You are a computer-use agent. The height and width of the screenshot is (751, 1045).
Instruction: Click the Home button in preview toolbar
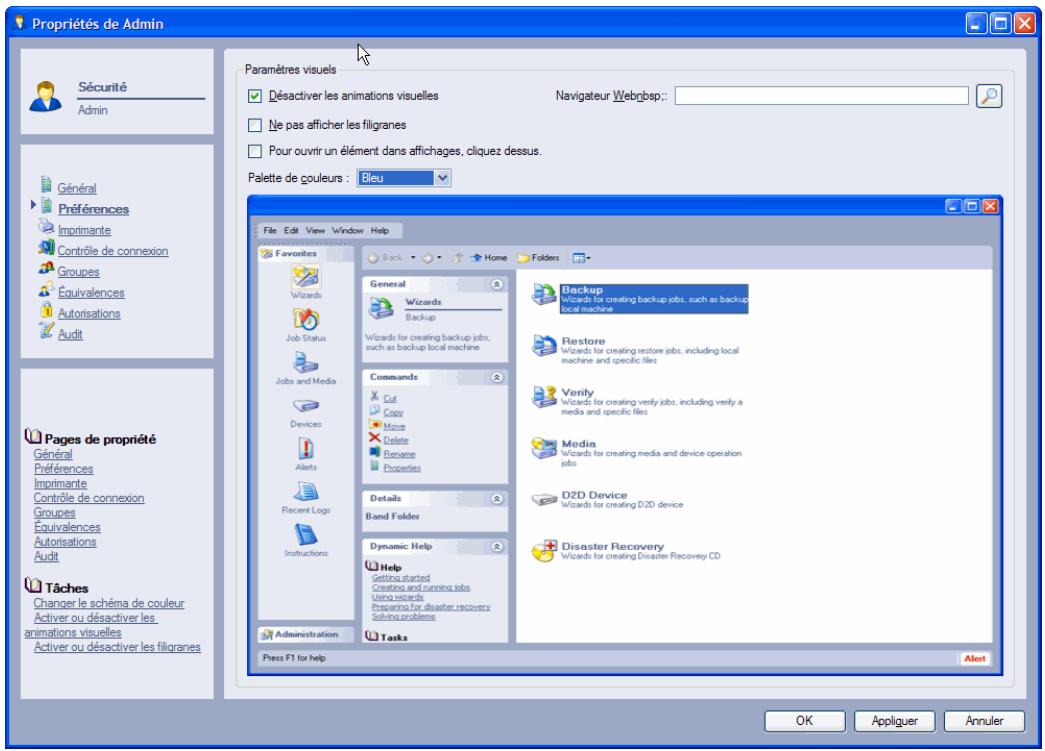489,257
